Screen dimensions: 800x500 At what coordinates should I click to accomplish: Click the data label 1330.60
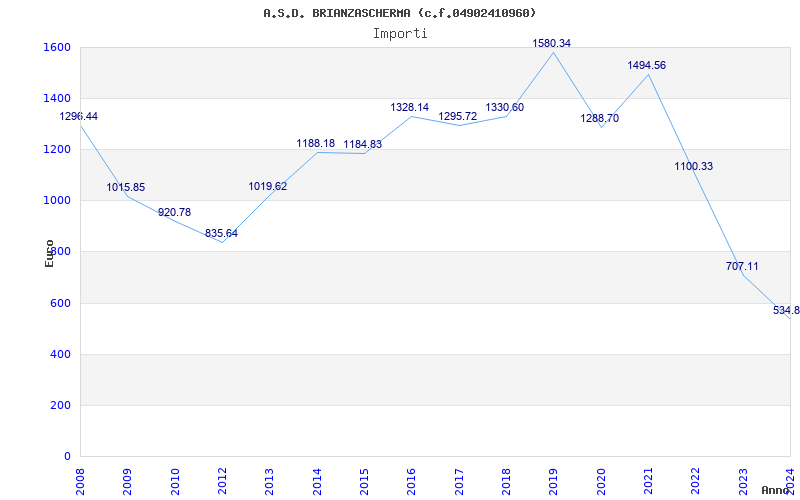pyautogui.click(x=505, y=107)
